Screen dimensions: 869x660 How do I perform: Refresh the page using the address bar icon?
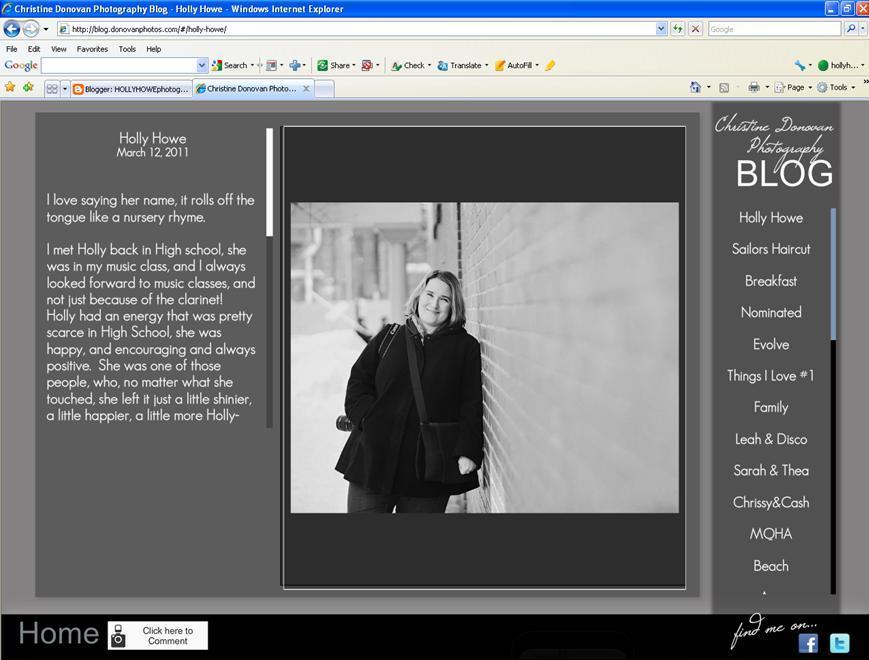point(678,29)
